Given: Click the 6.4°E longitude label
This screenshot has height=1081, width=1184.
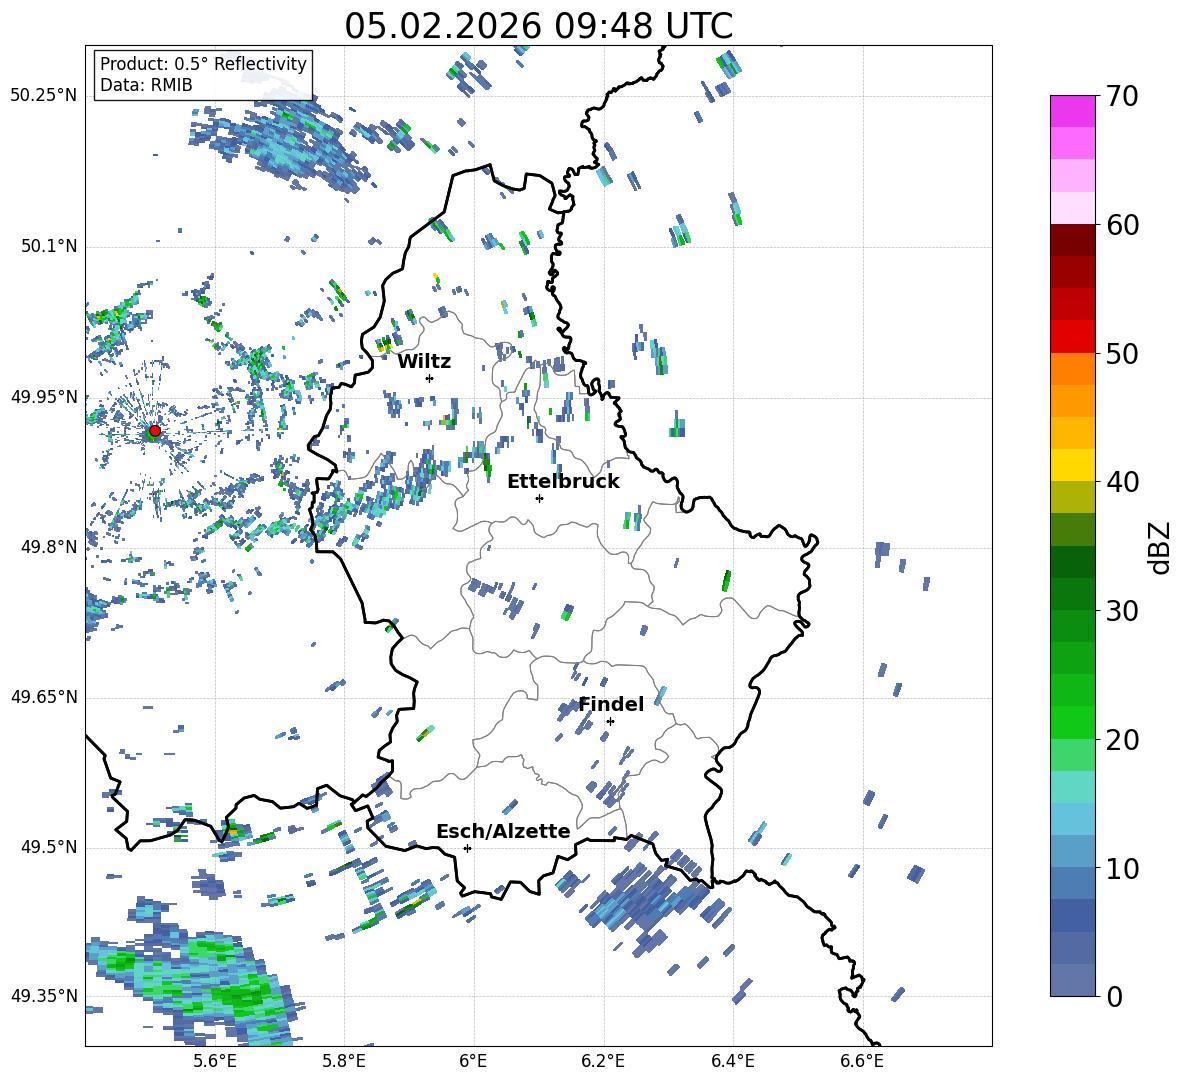Looking at the screenshot, I should (x=732, y=1062).
